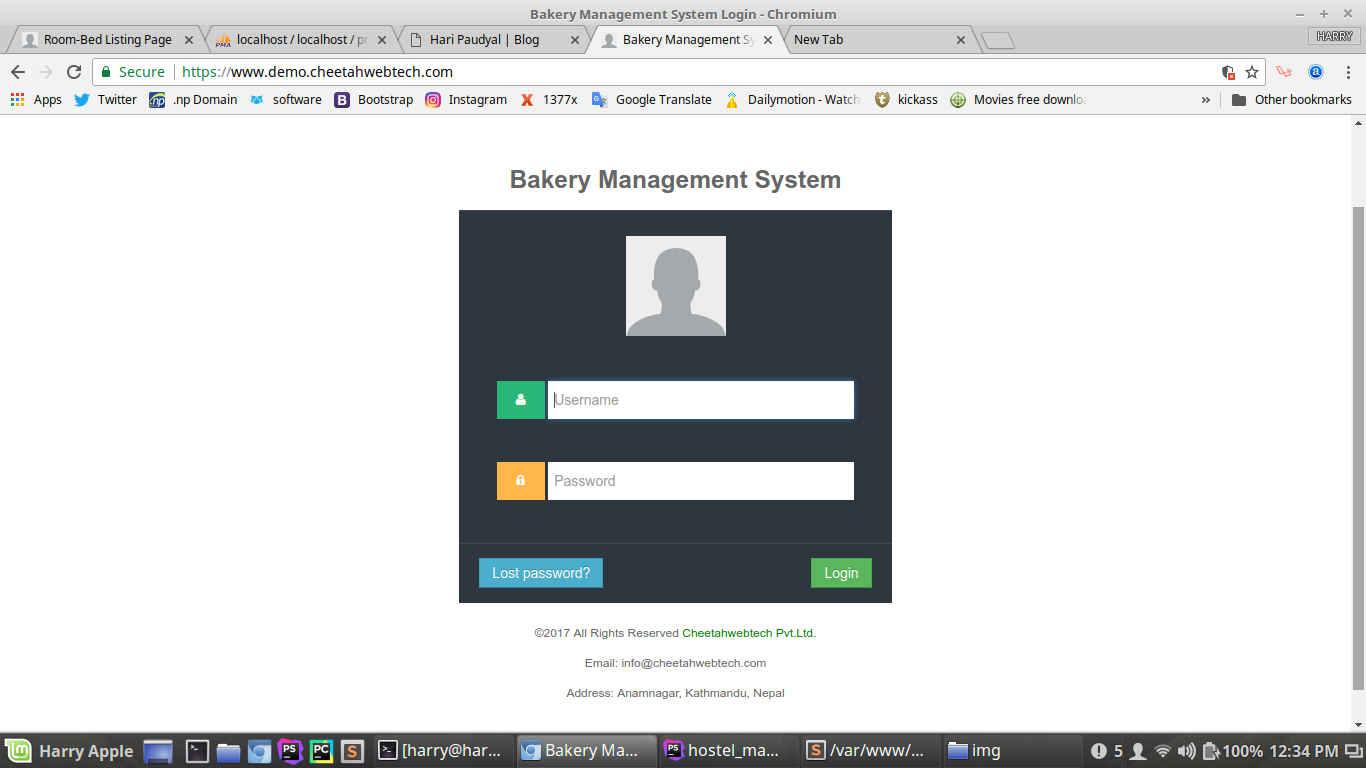Viewport: 1366px width, 768px height.
Task: Close the New Tab tab
Action: (961, 40)
